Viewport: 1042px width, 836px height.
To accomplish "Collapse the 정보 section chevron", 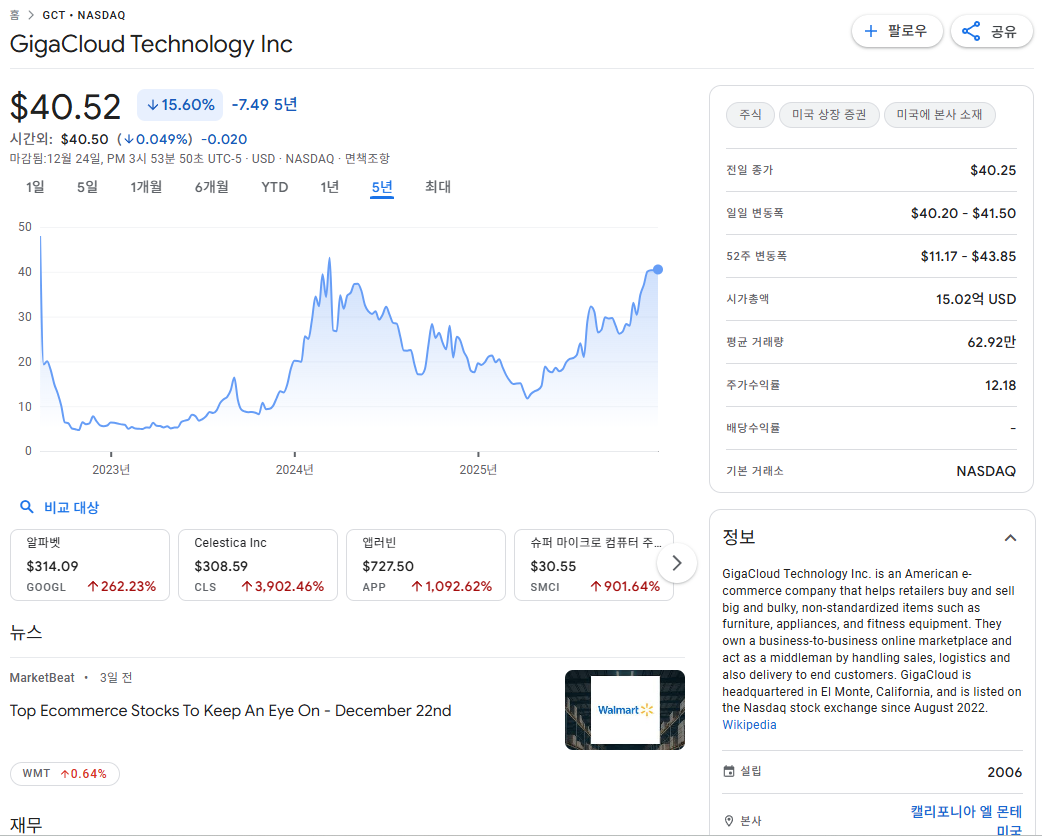I will pos(1010,538).
